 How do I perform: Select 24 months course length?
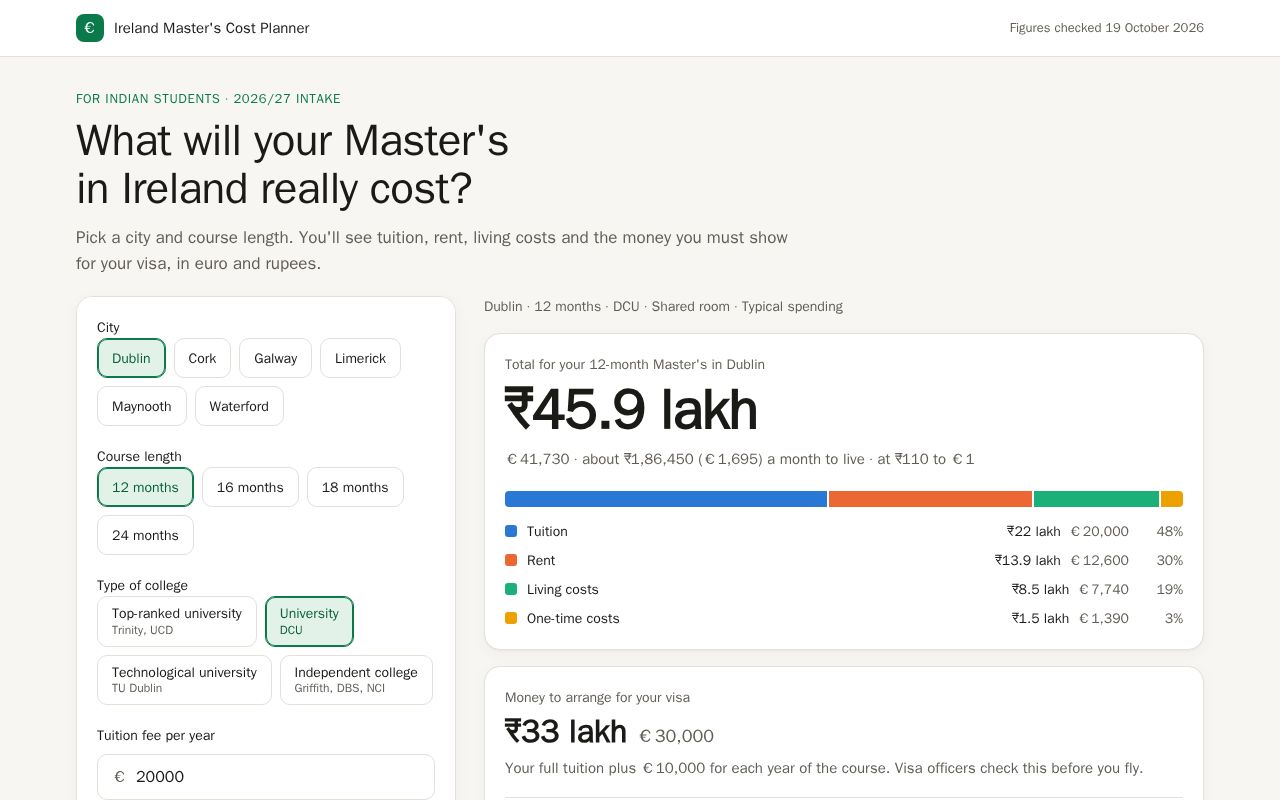pos(145,535)
